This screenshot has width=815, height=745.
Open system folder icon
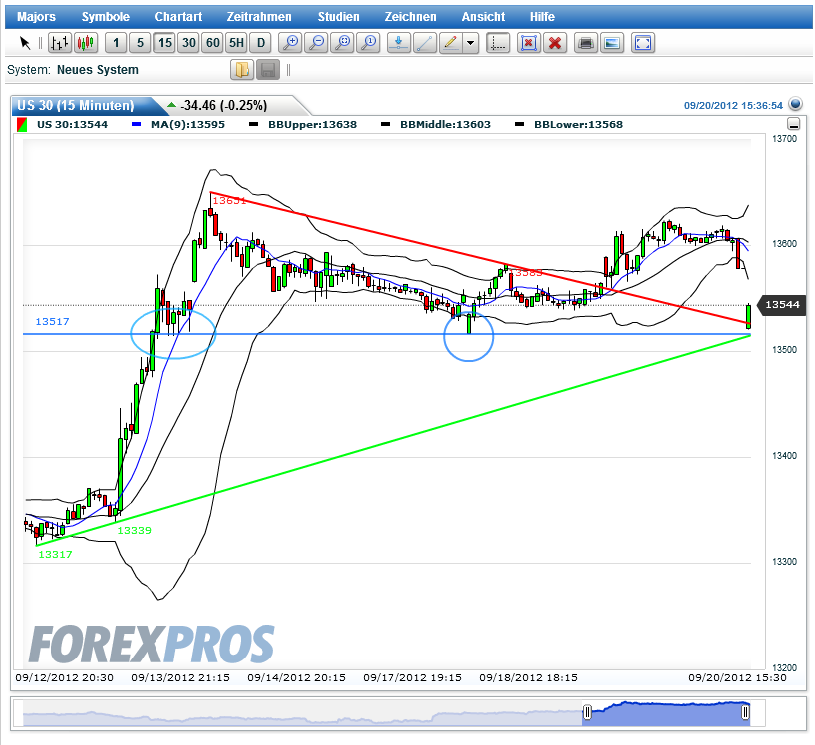pyautogui.click(x=242, y=70)
